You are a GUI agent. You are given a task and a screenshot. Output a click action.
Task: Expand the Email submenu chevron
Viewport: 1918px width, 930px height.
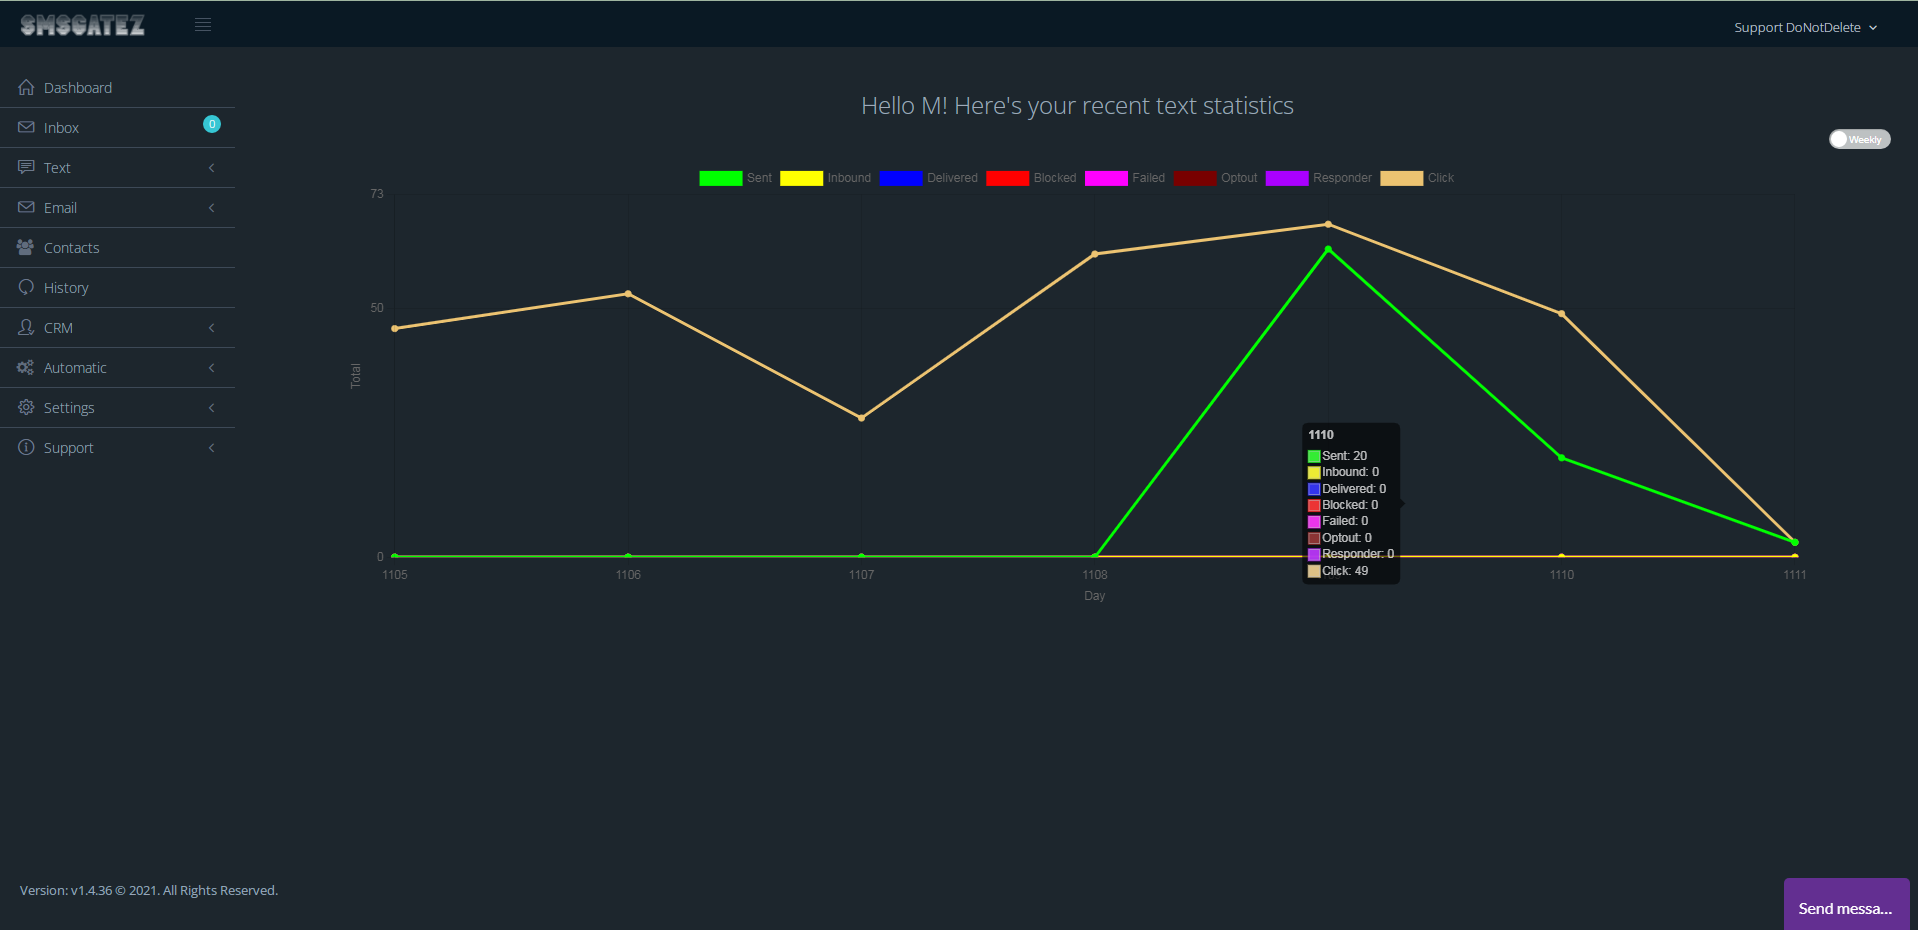(x=211, y=208)
